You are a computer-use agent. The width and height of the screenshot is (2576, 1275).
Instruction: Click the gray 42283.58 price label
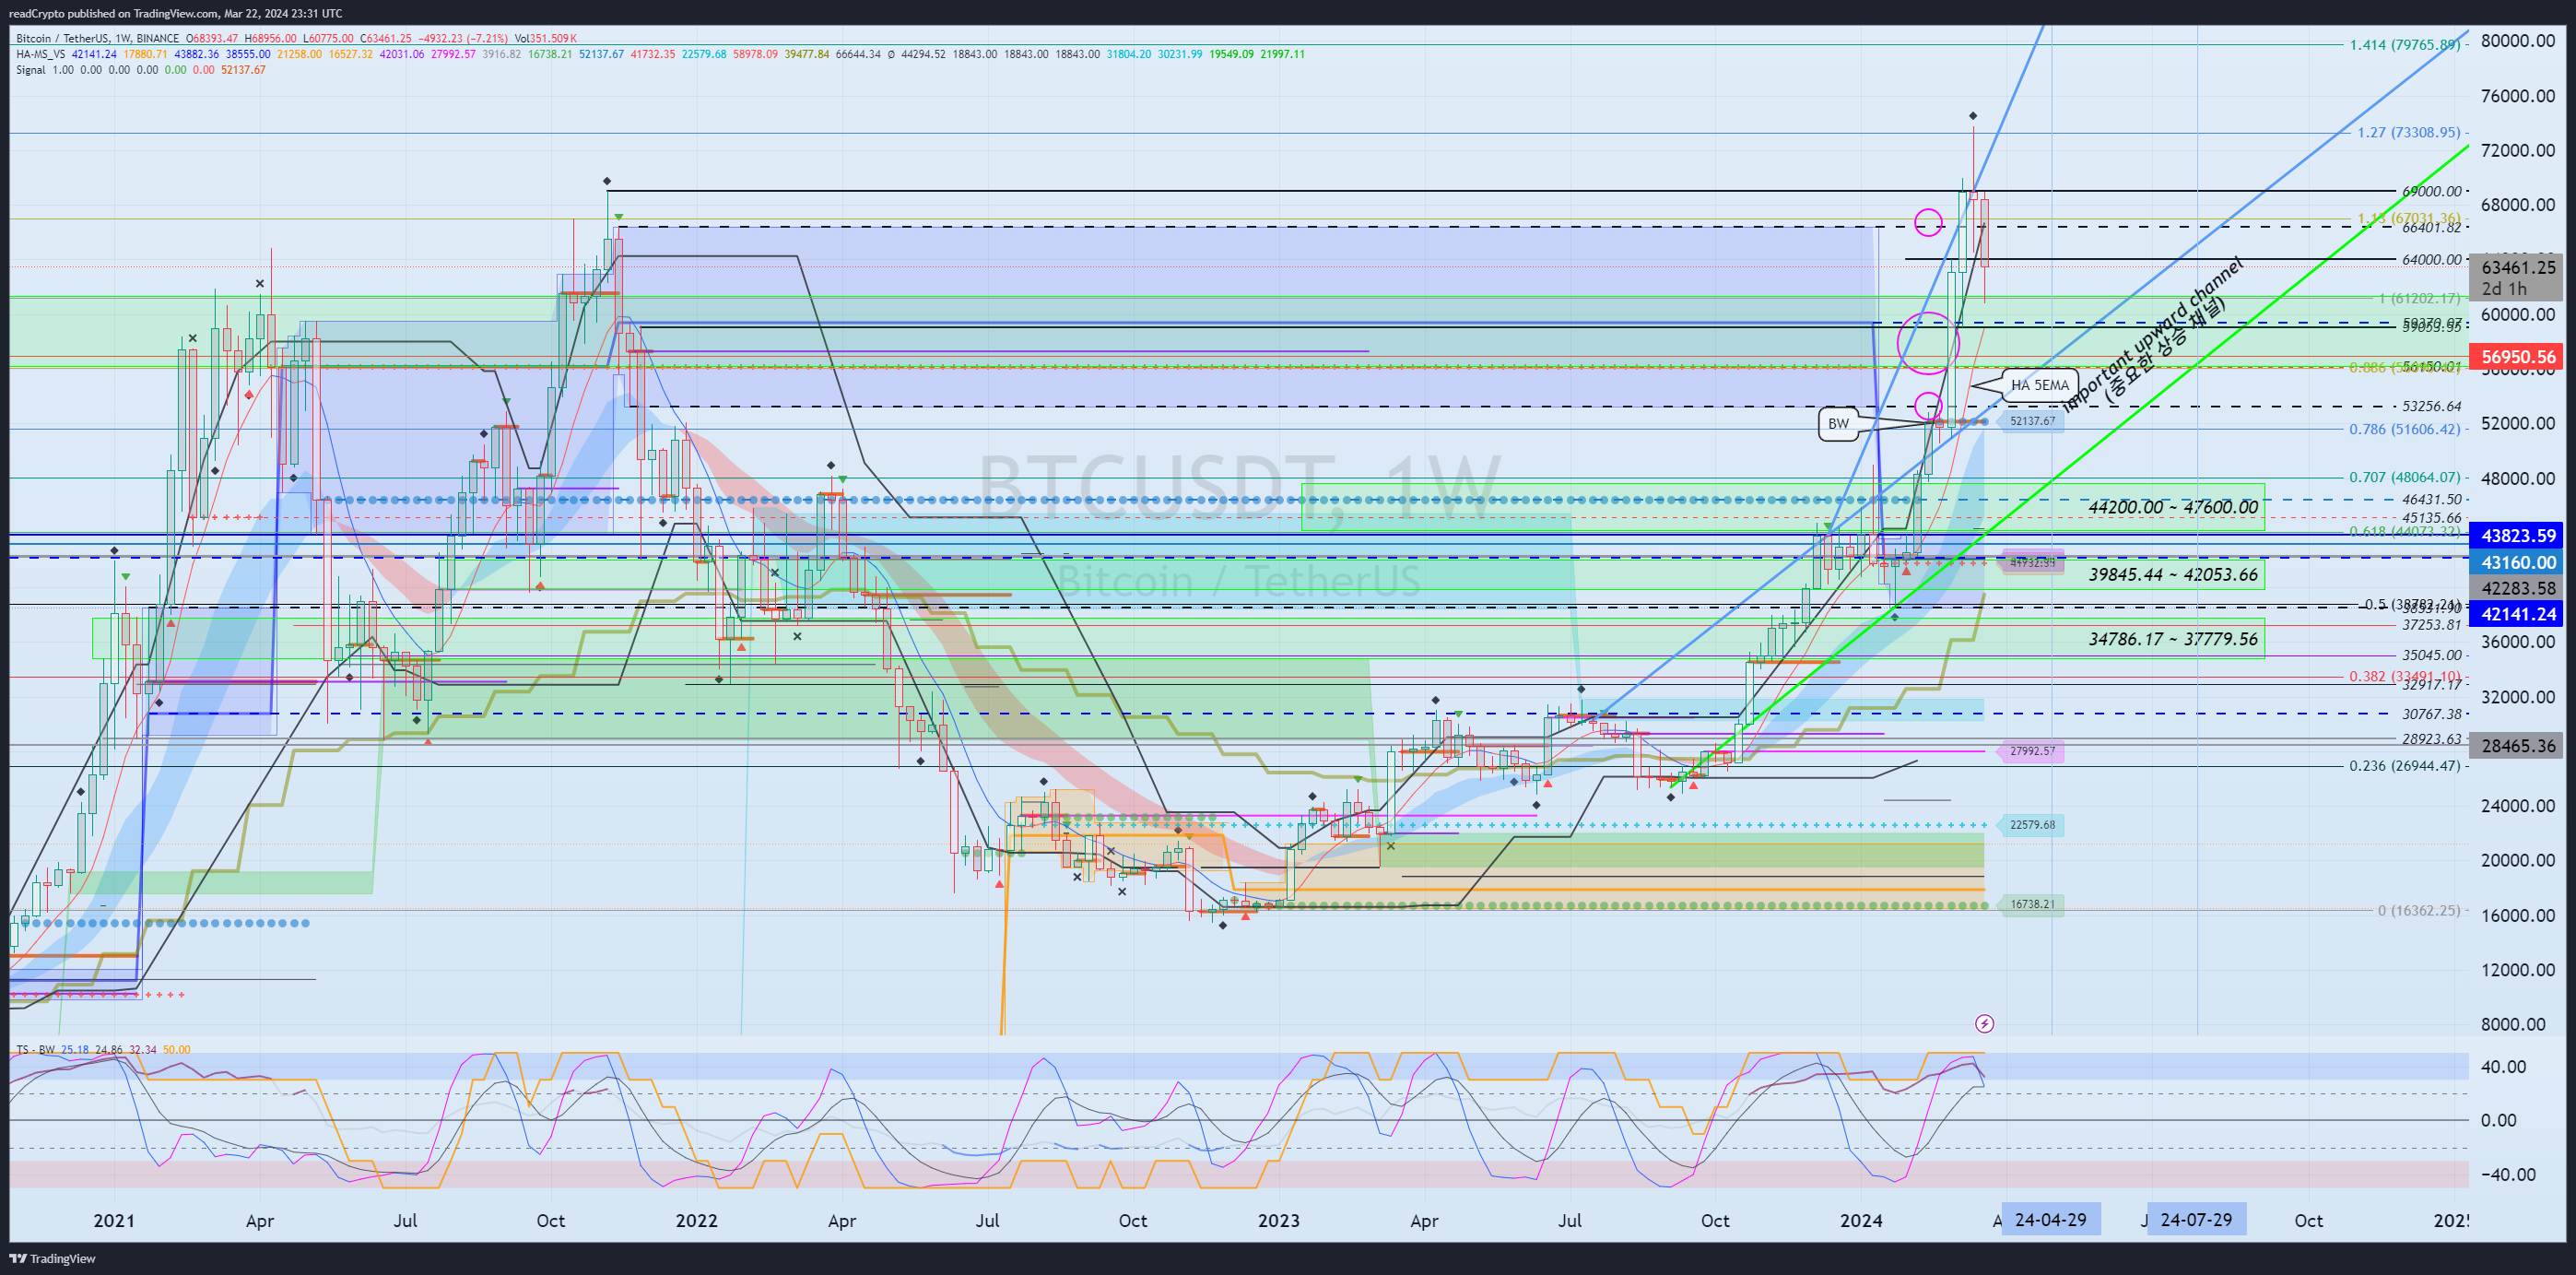(2518, 588)
